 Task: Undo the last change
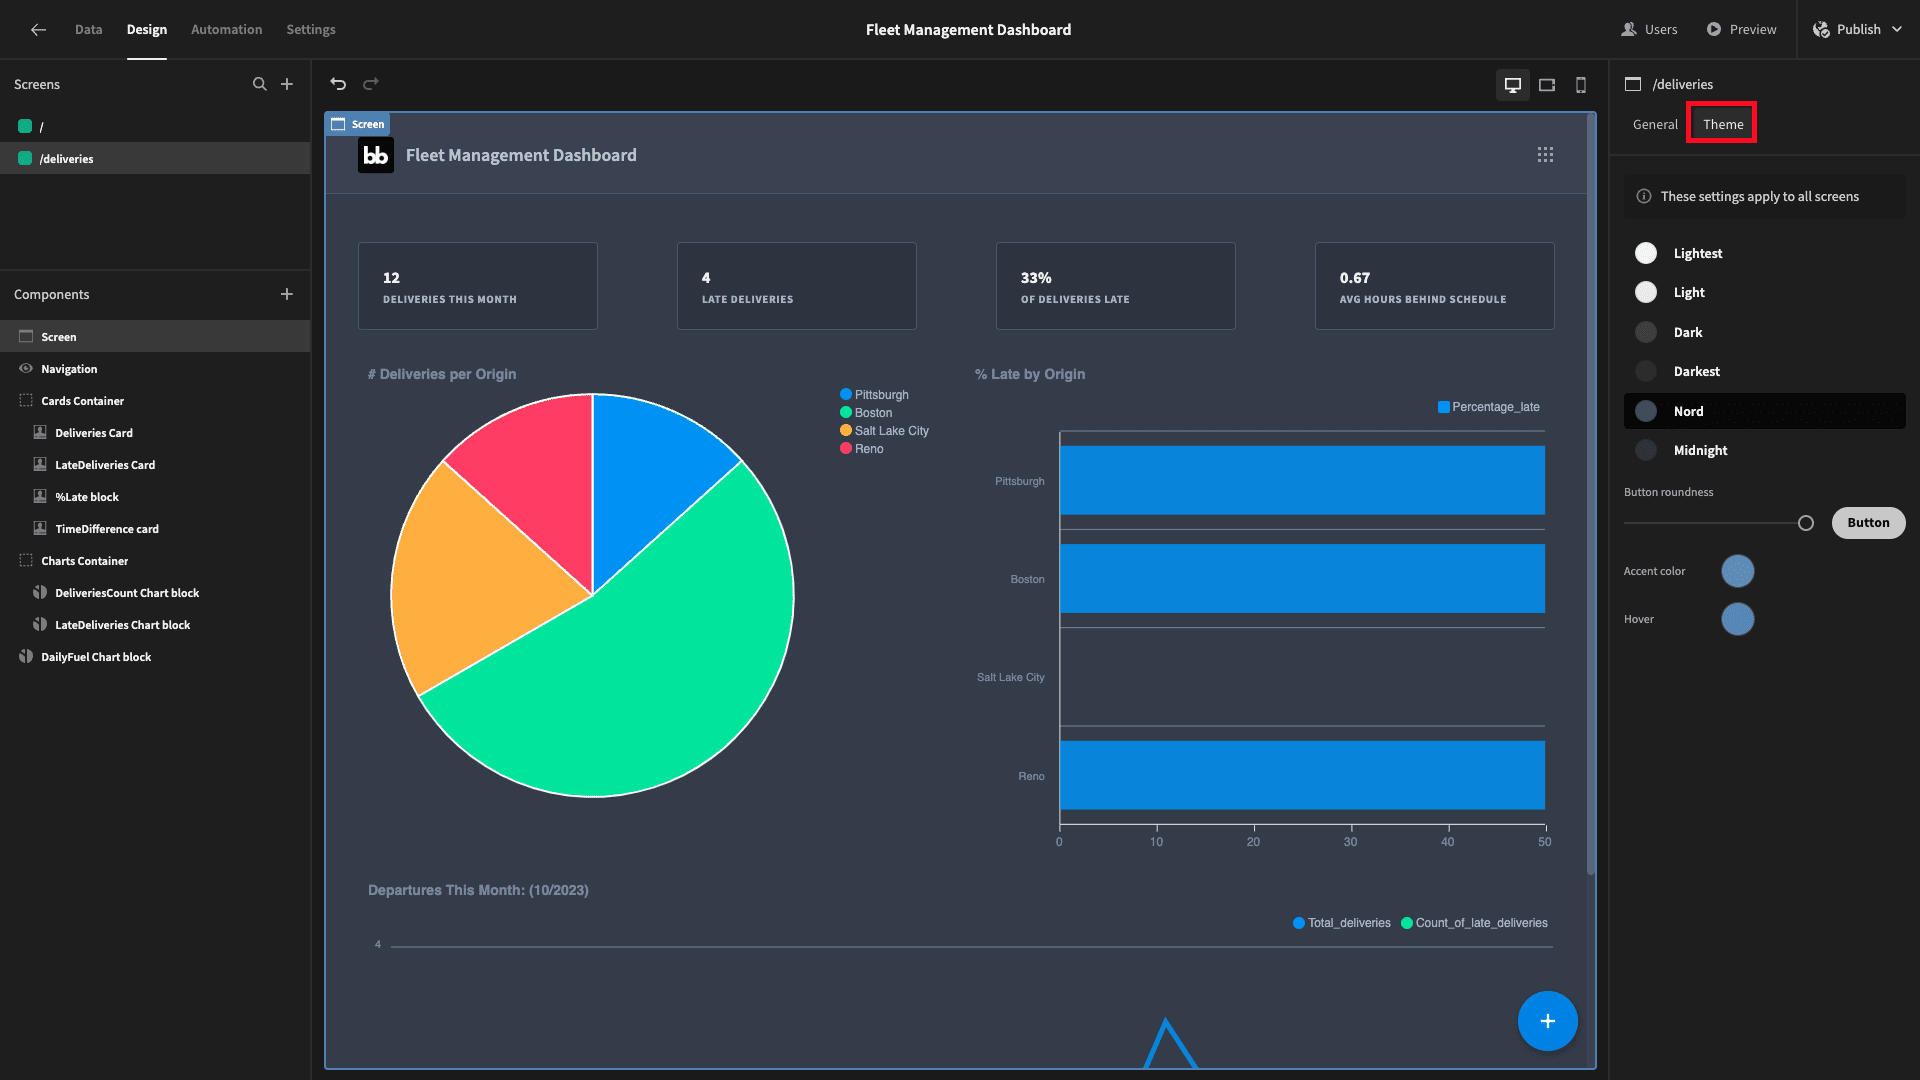coord(338,84)
